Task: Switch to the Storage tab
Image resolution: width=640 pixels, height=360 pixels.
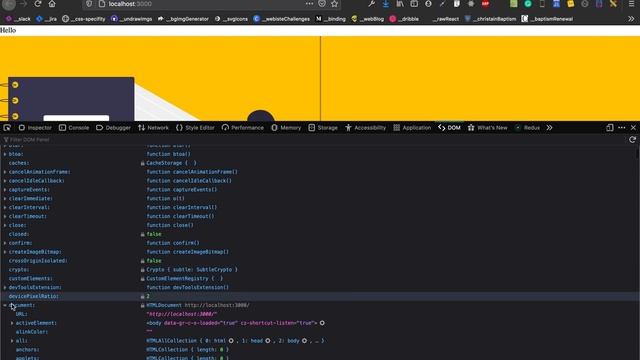Action: click(323, 128)
